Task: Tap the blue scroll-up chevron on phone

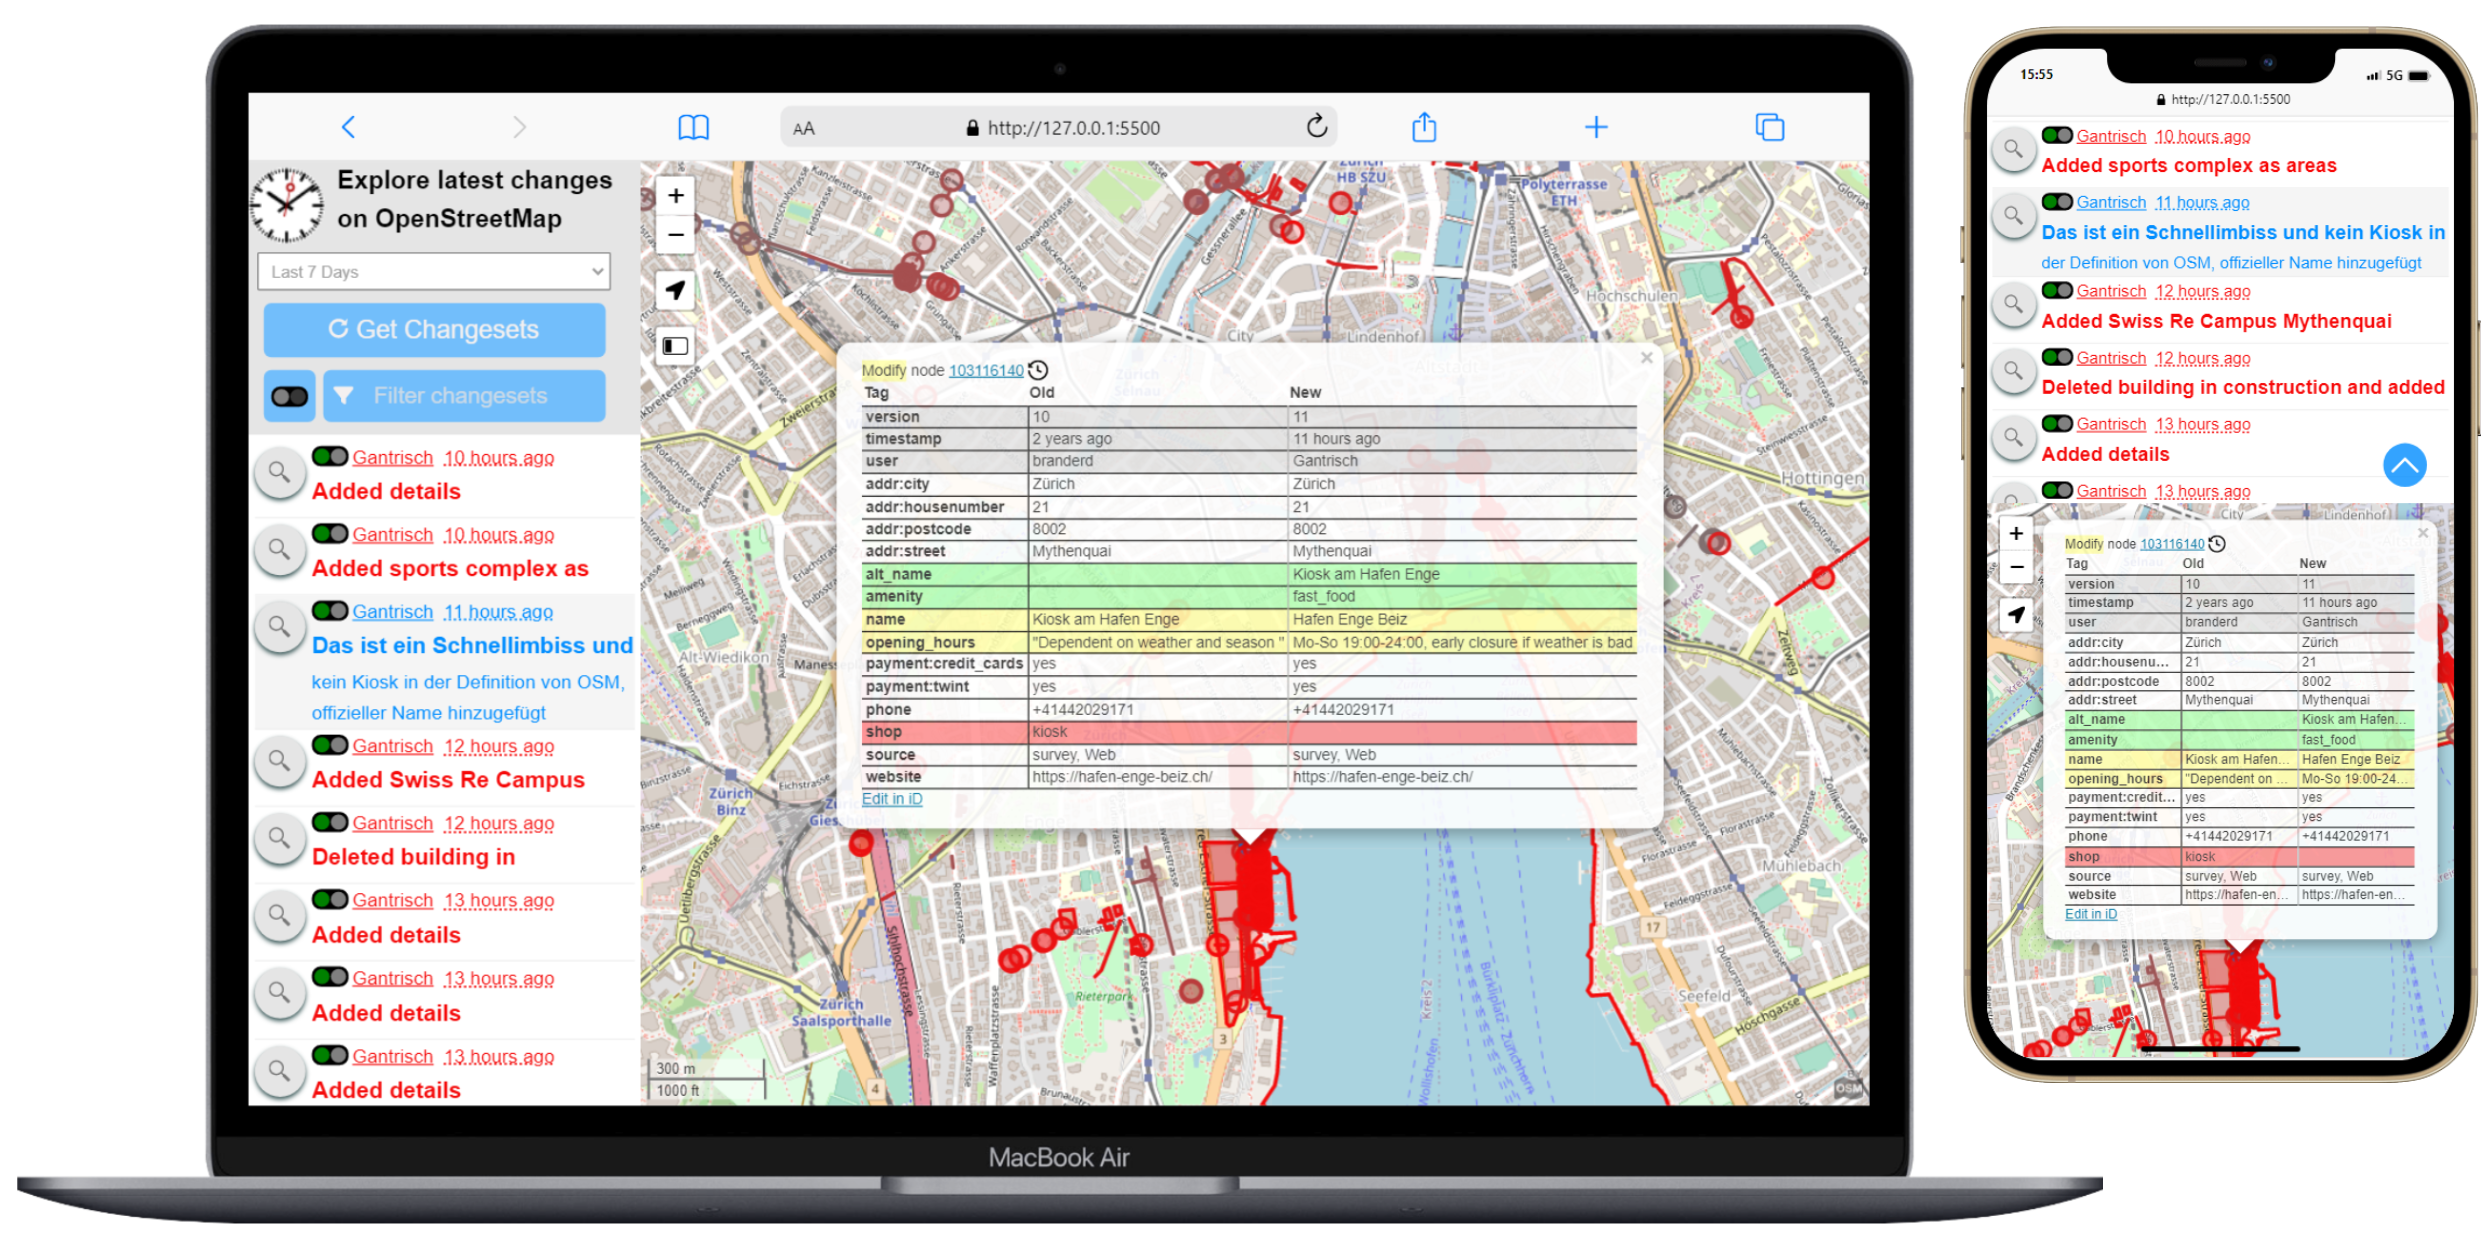Action: coord(2404,465)
